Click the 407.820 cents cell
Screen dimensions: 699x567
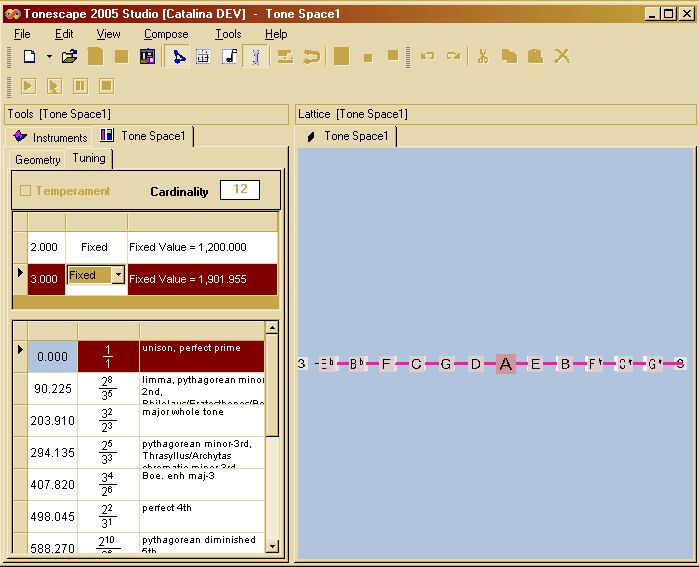click(x=53, y=485)
